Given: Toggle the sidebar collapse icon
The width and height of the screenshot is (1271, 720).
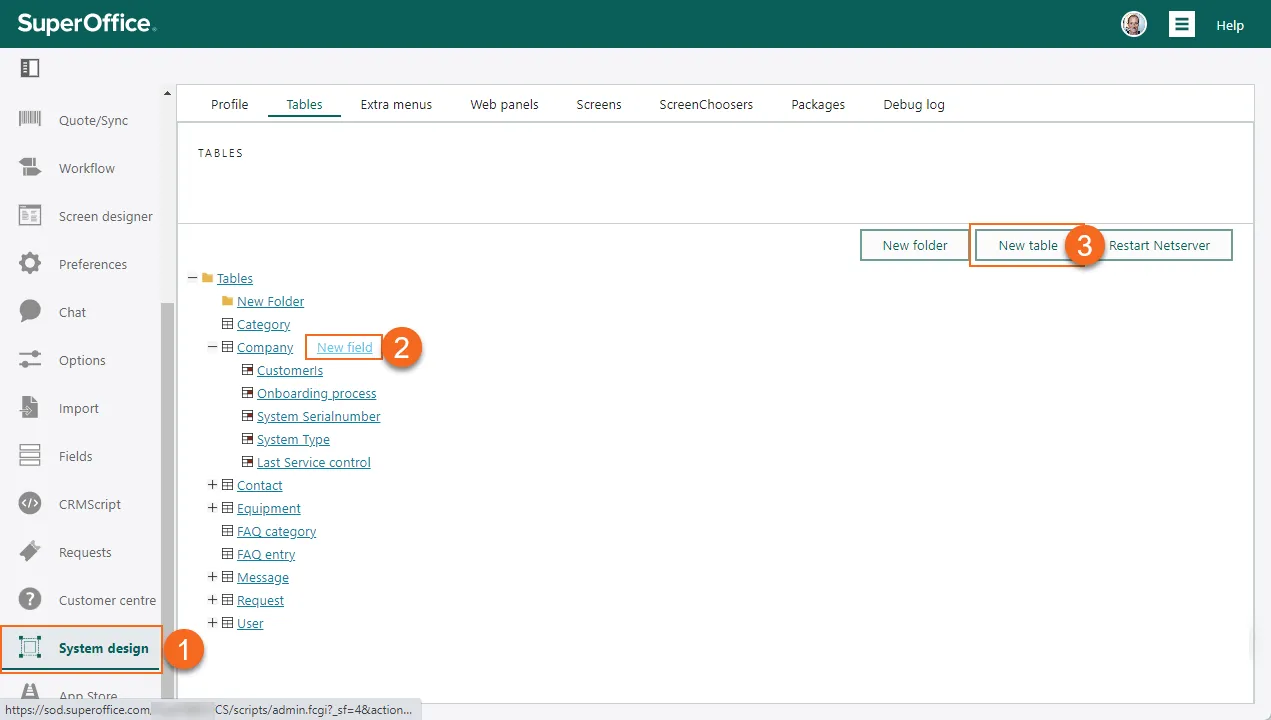Looking at the screenshot, I should [x=30, y=68].
